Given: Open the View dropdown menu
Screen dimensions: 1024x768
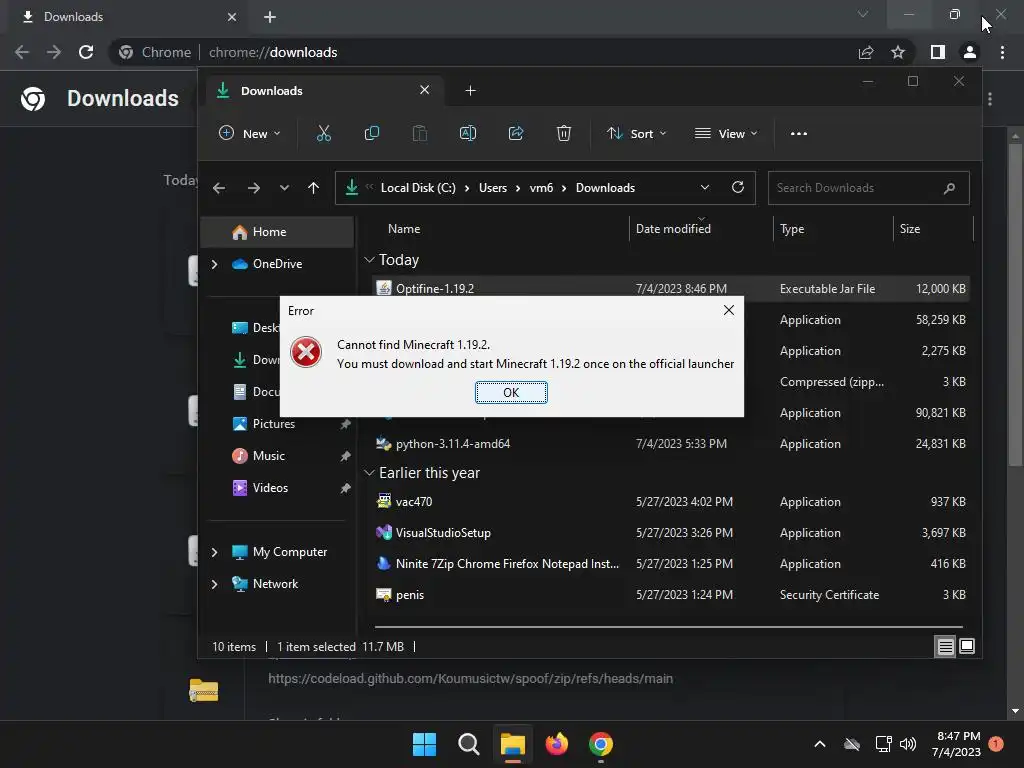Looking at the screenshot, I should 726,134.
